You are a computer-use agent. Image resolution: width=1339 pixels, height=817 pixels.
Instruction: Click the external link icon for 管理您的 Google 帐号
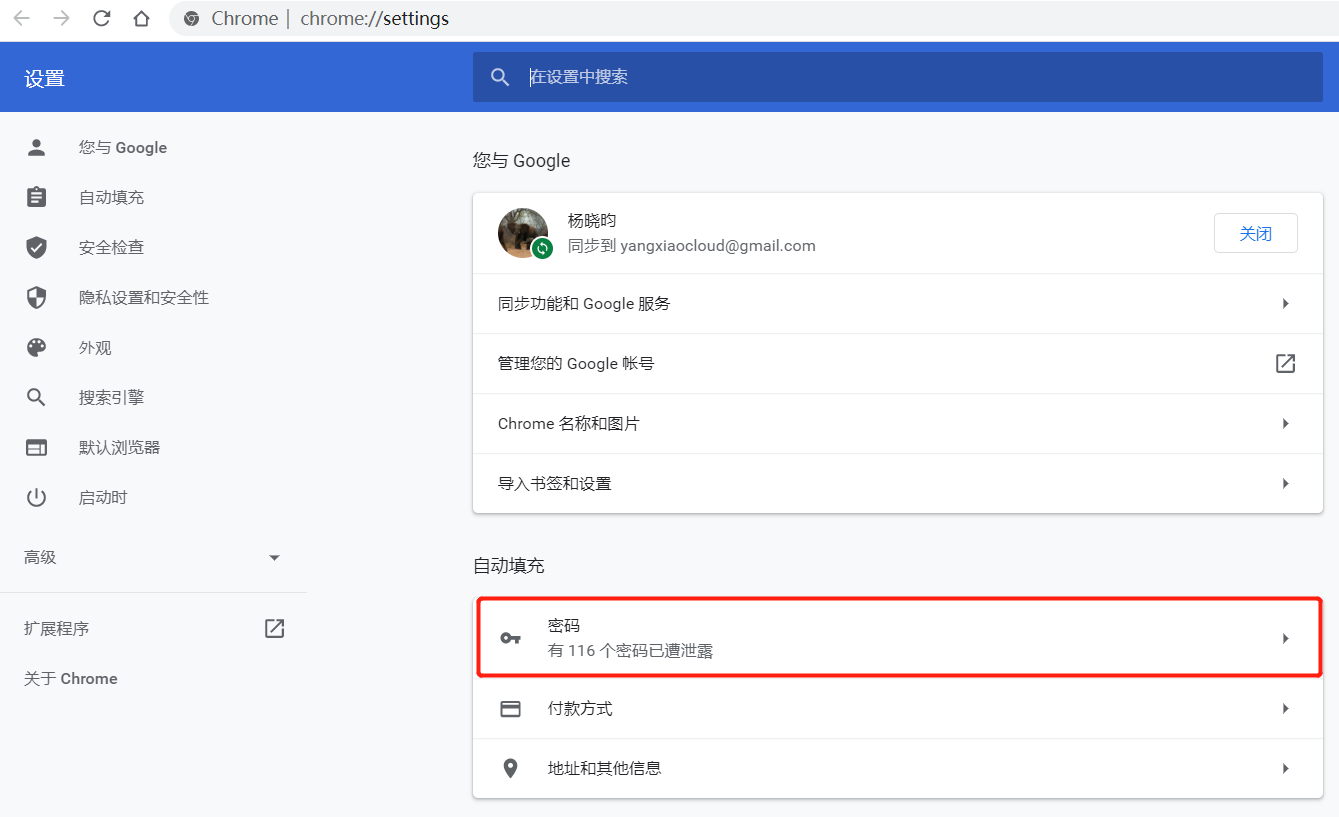tap(1286, 363)
